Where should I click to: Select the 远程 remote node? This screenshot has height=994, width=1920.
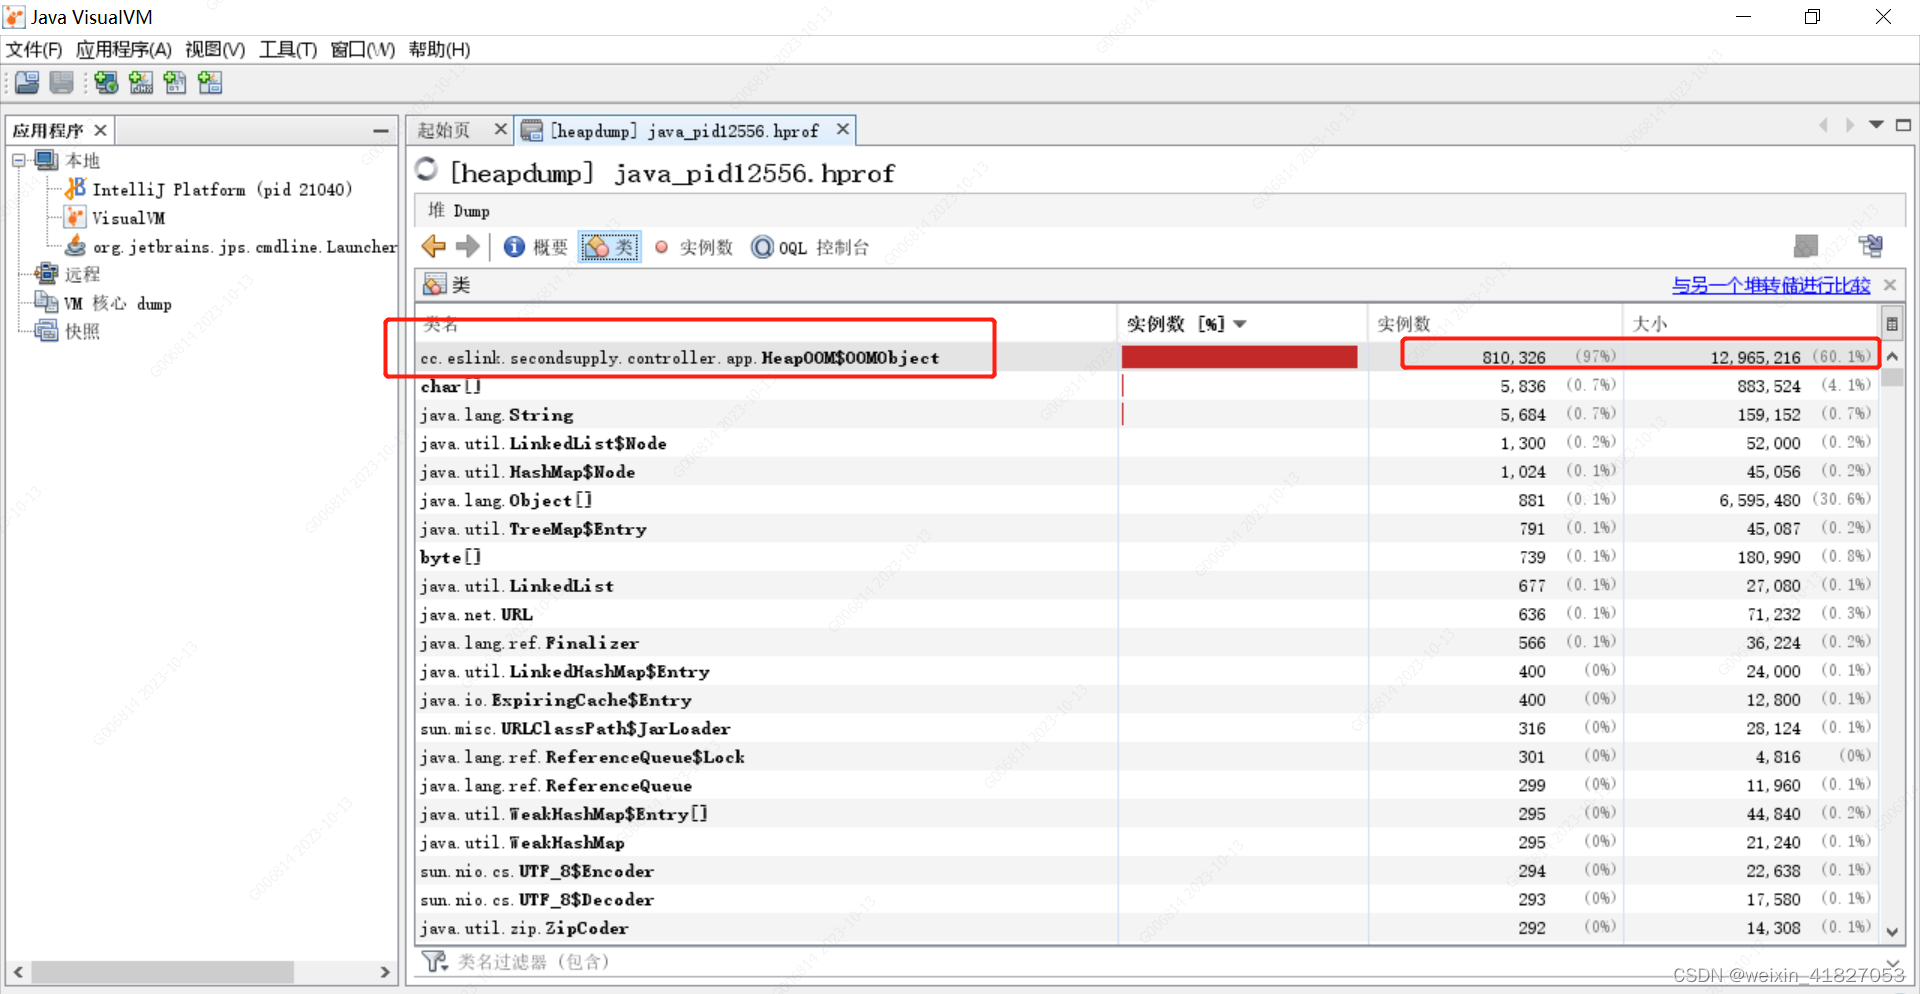[82, 274]
